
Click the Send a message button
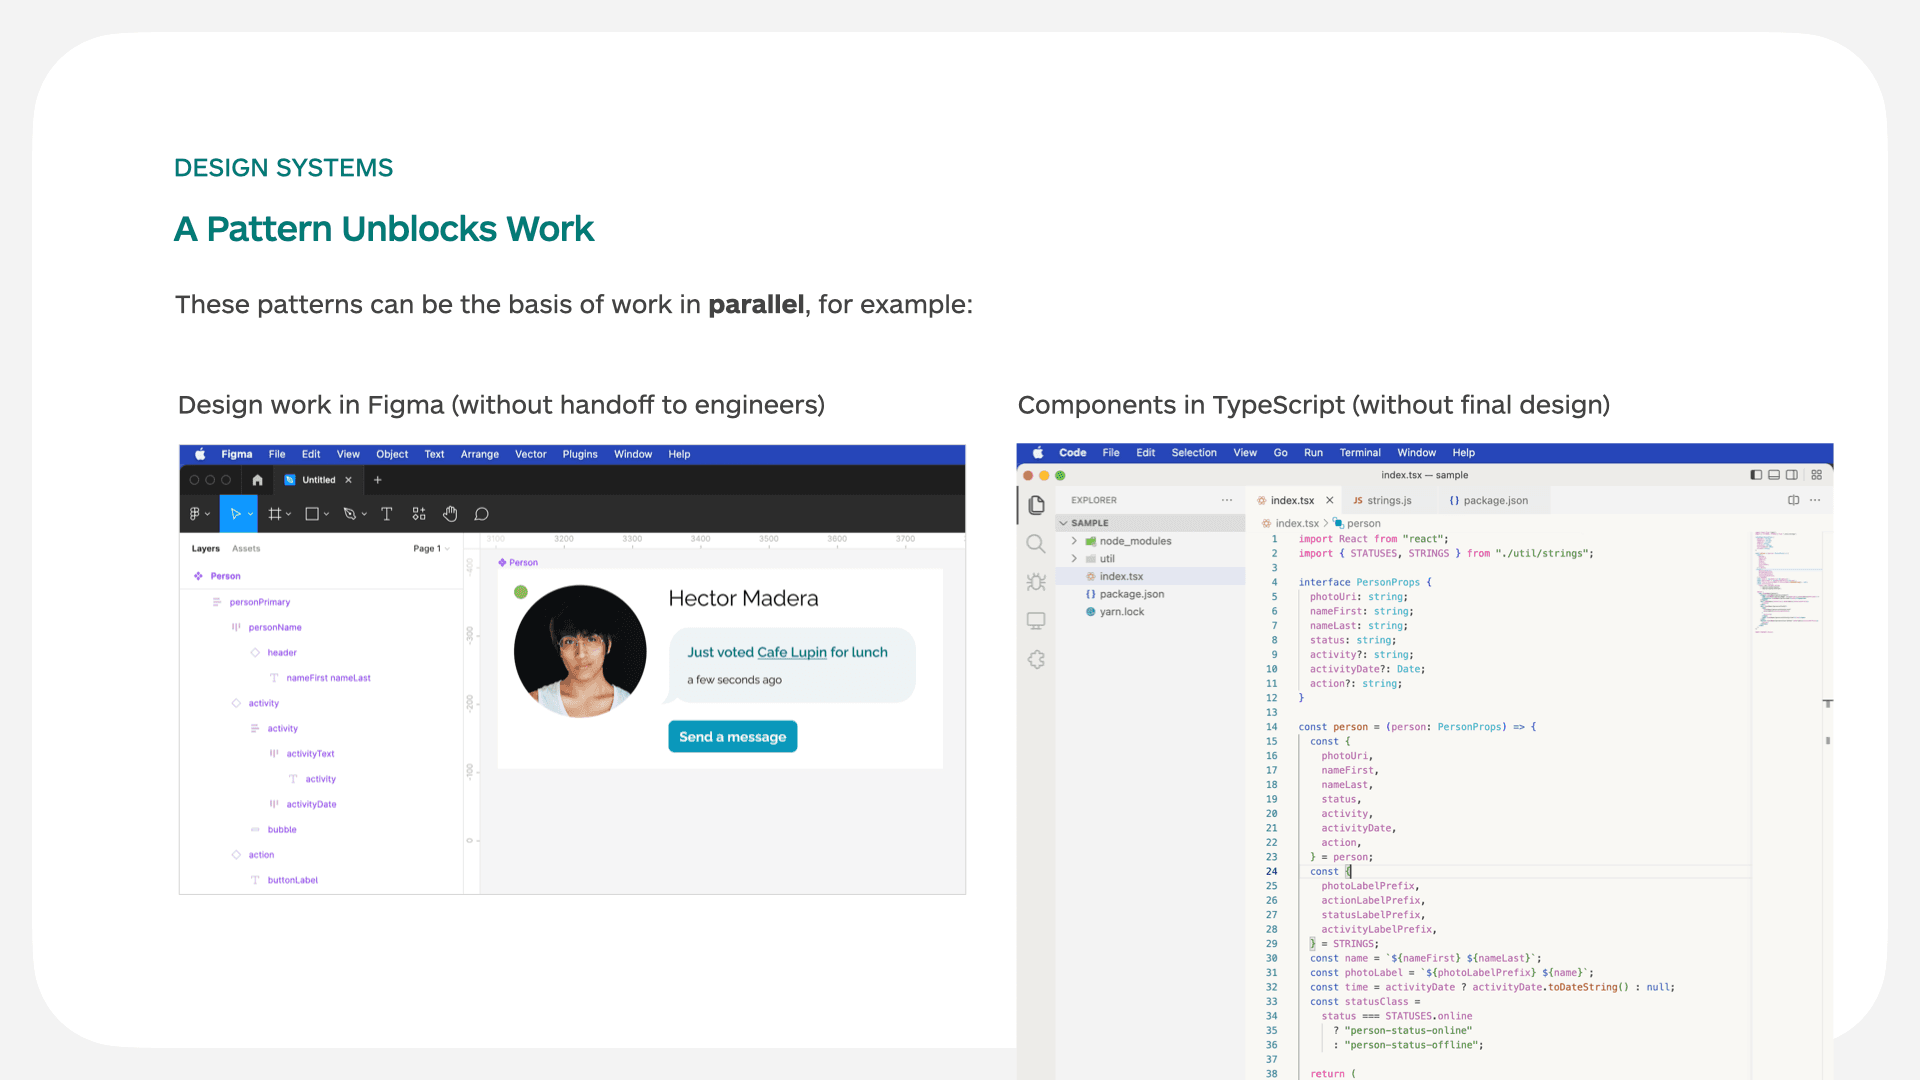click(732, 736)
